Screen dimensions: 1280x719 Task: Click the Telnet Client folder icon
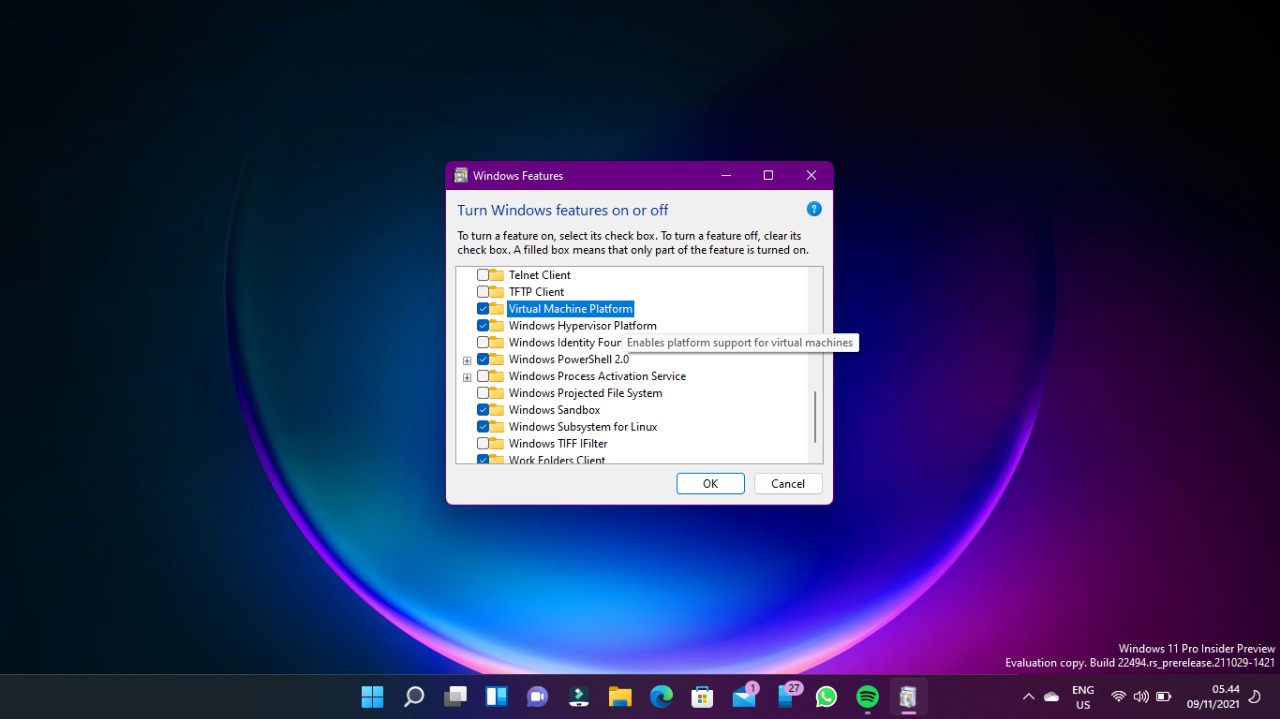497,275
